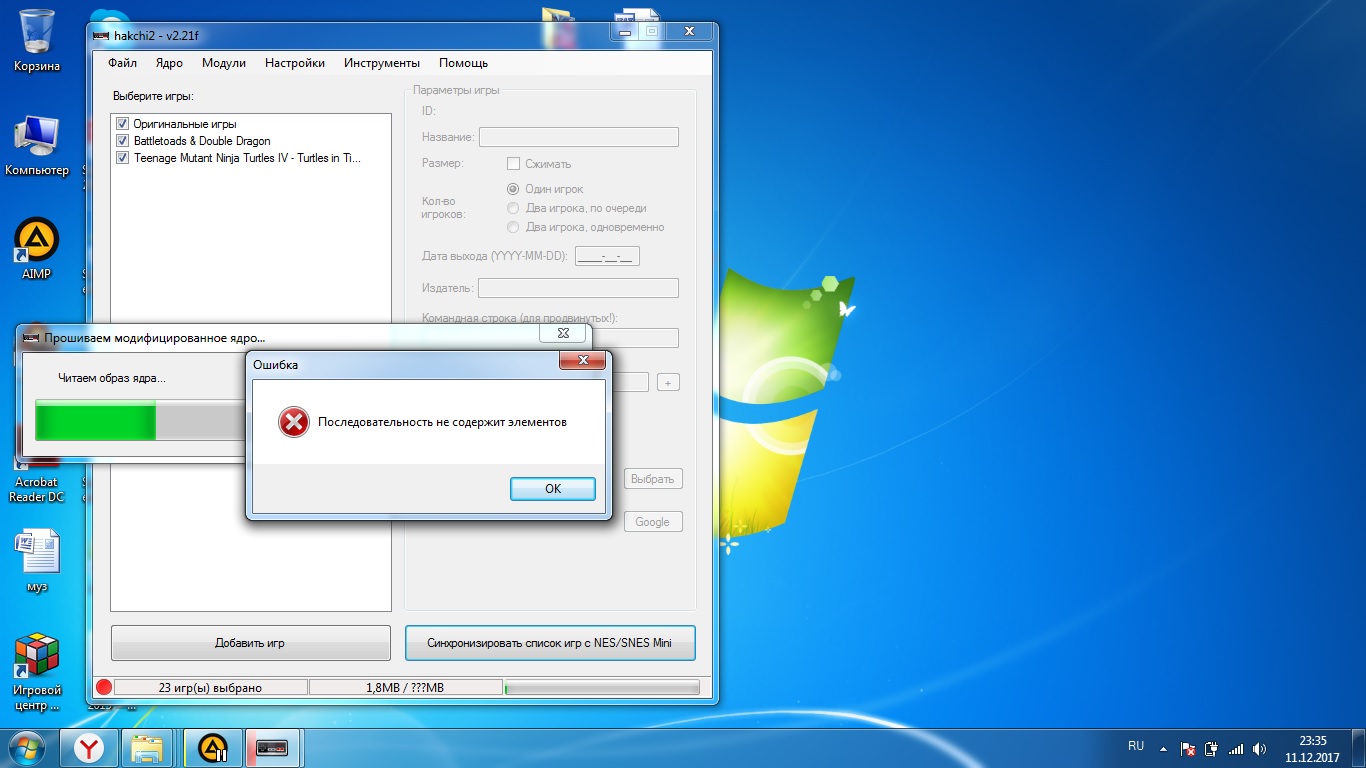Click the Издатель input field
Screen dimensions: 1366x768
point(578,288)
